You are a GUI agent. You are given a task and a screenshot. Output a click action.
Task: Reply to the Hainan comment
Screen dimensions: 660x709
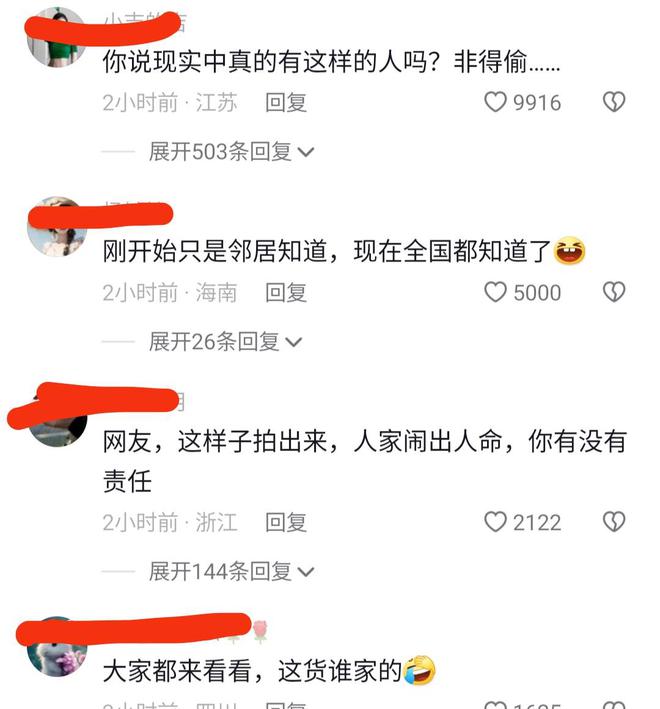(x=286, y=293)
